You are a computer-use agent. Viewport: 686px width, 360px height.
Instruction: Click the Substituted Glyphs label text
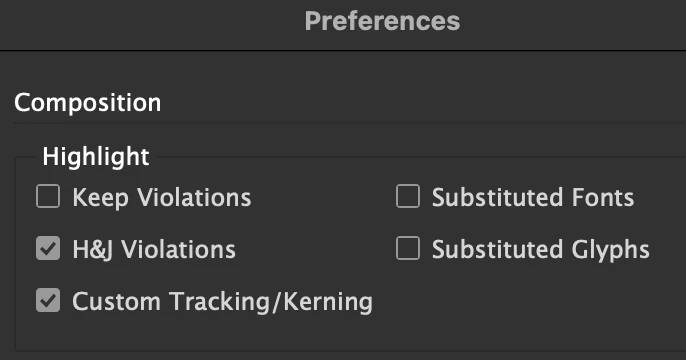[541, 250]
